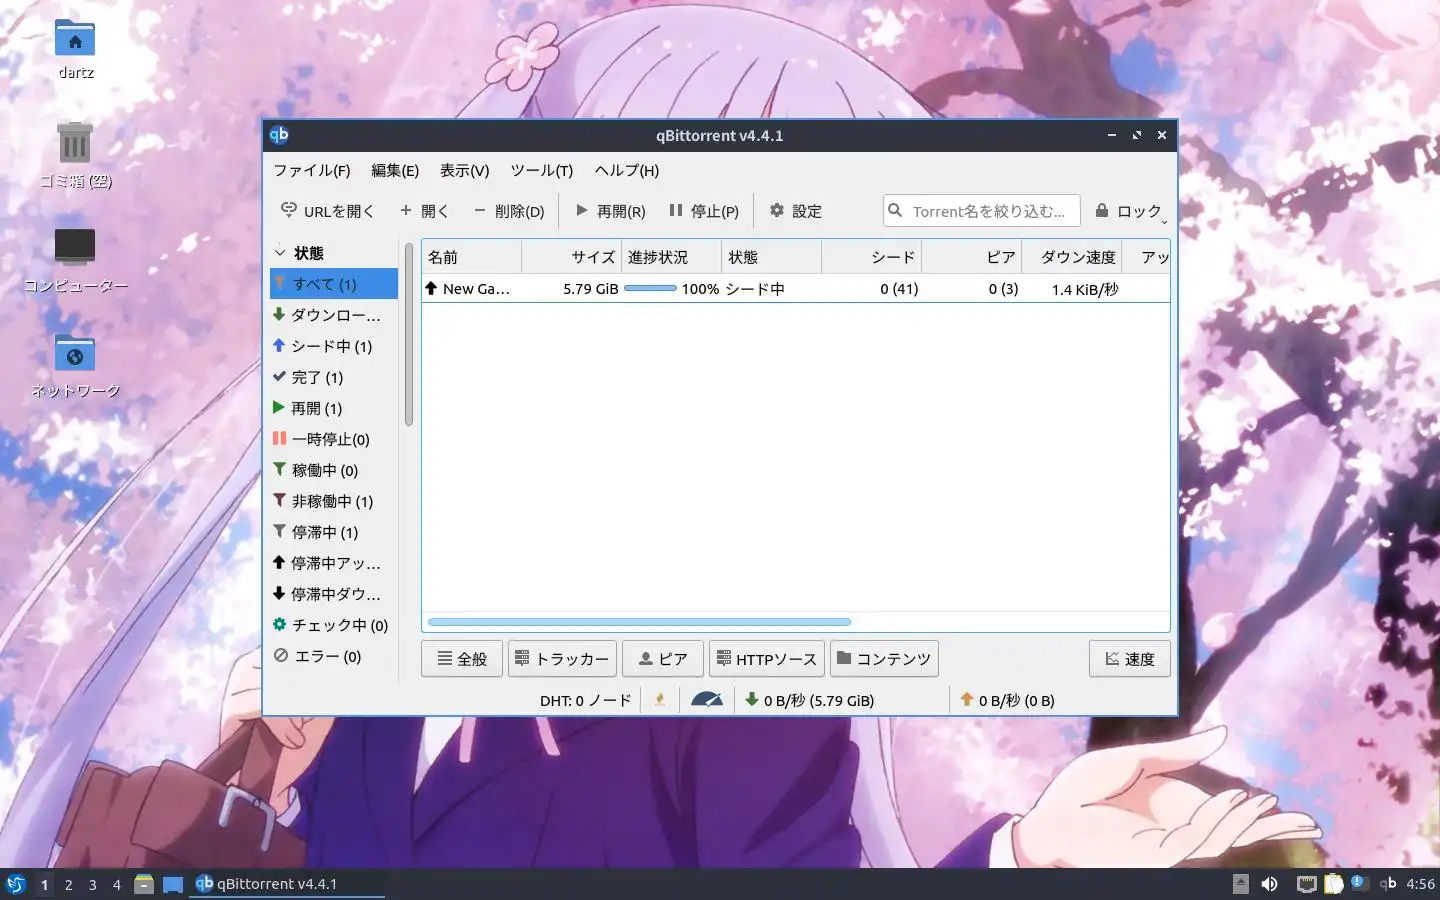The image size is (1440, 900).
Task: Switch to workspace 2 in the taskbar
Action: pos(68,884)
